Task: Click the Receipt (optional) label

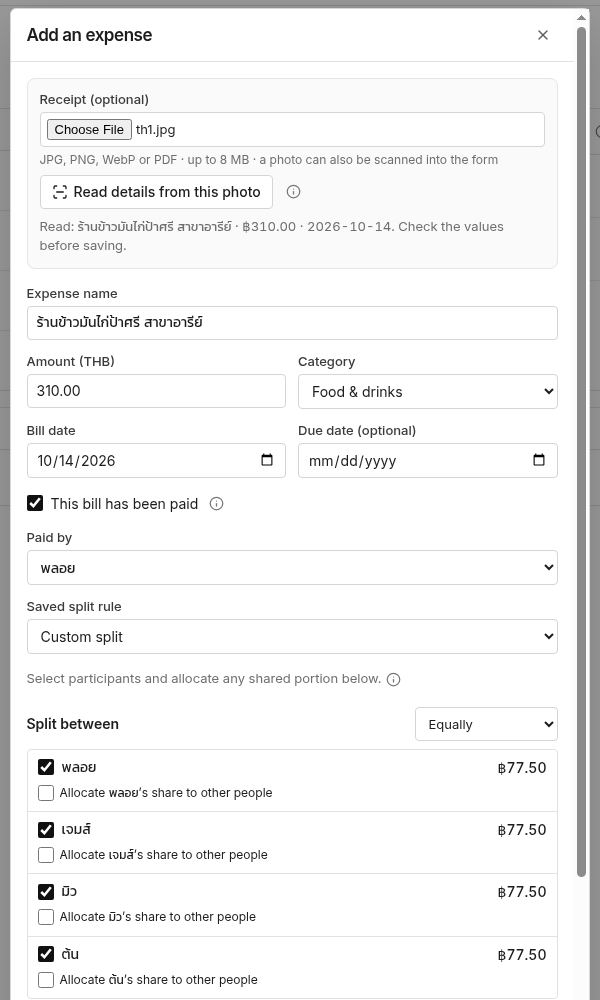Action: 94,99
